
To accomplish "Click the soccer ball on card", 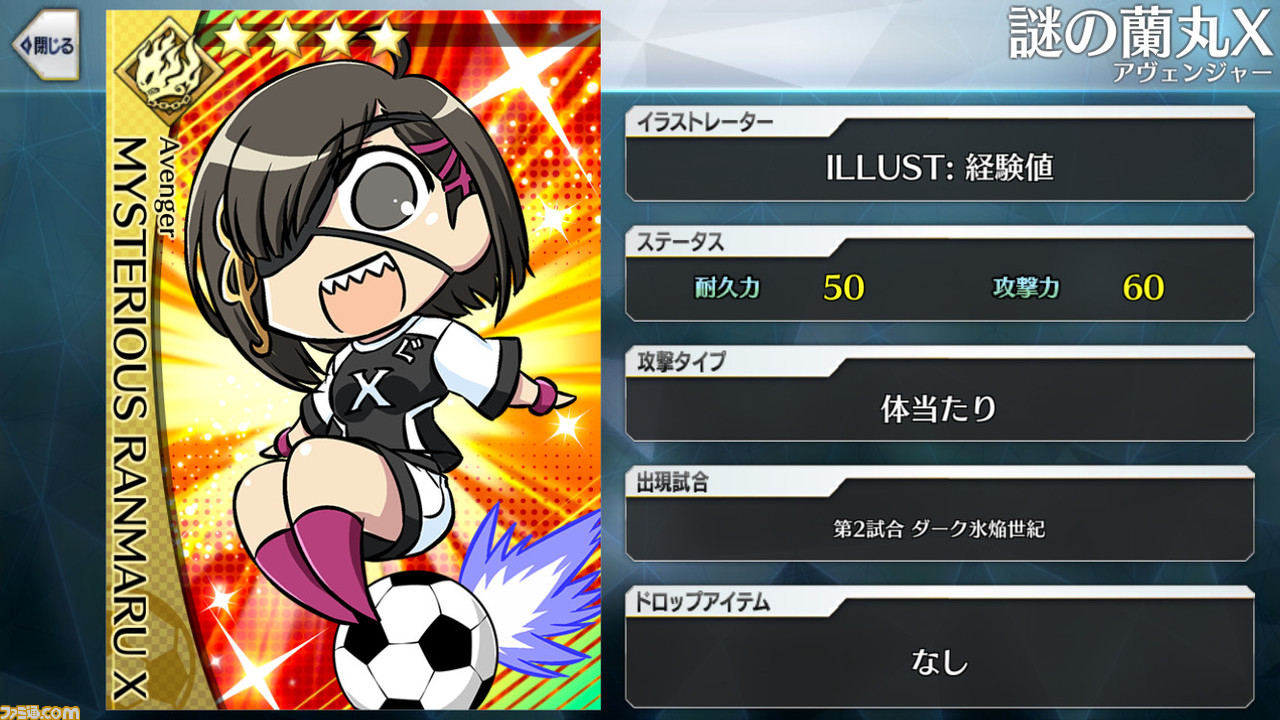I will click(415, 642).
